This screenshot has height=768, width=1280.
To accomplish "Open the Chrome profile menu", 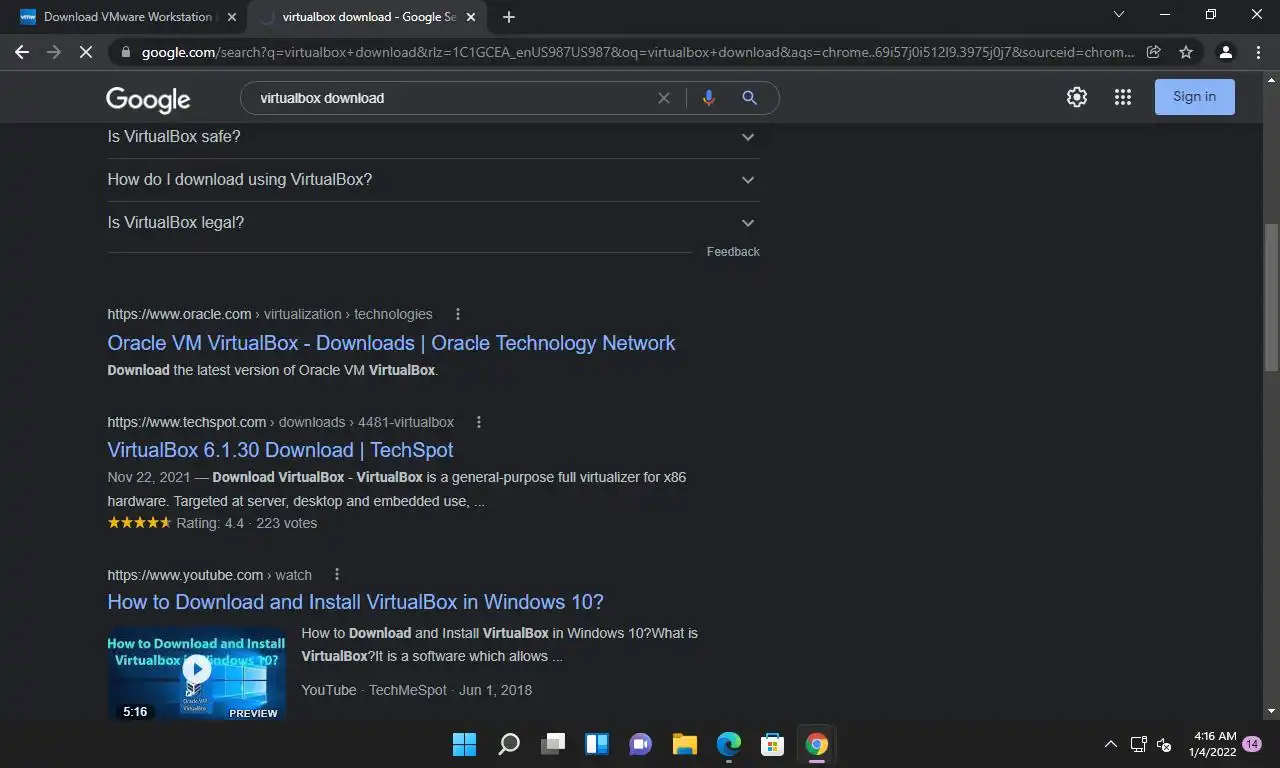I will (1225, 52).
